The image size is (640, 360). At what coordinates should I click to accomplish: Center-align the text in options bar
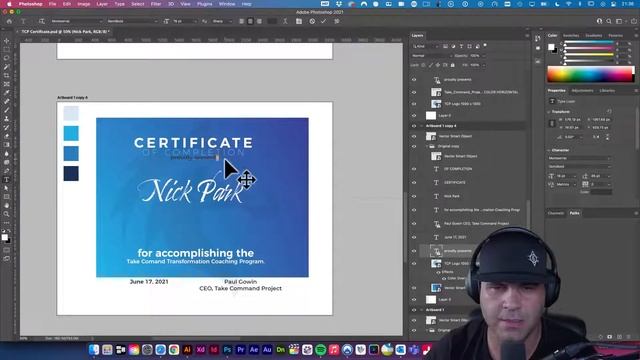pos(250,21)
